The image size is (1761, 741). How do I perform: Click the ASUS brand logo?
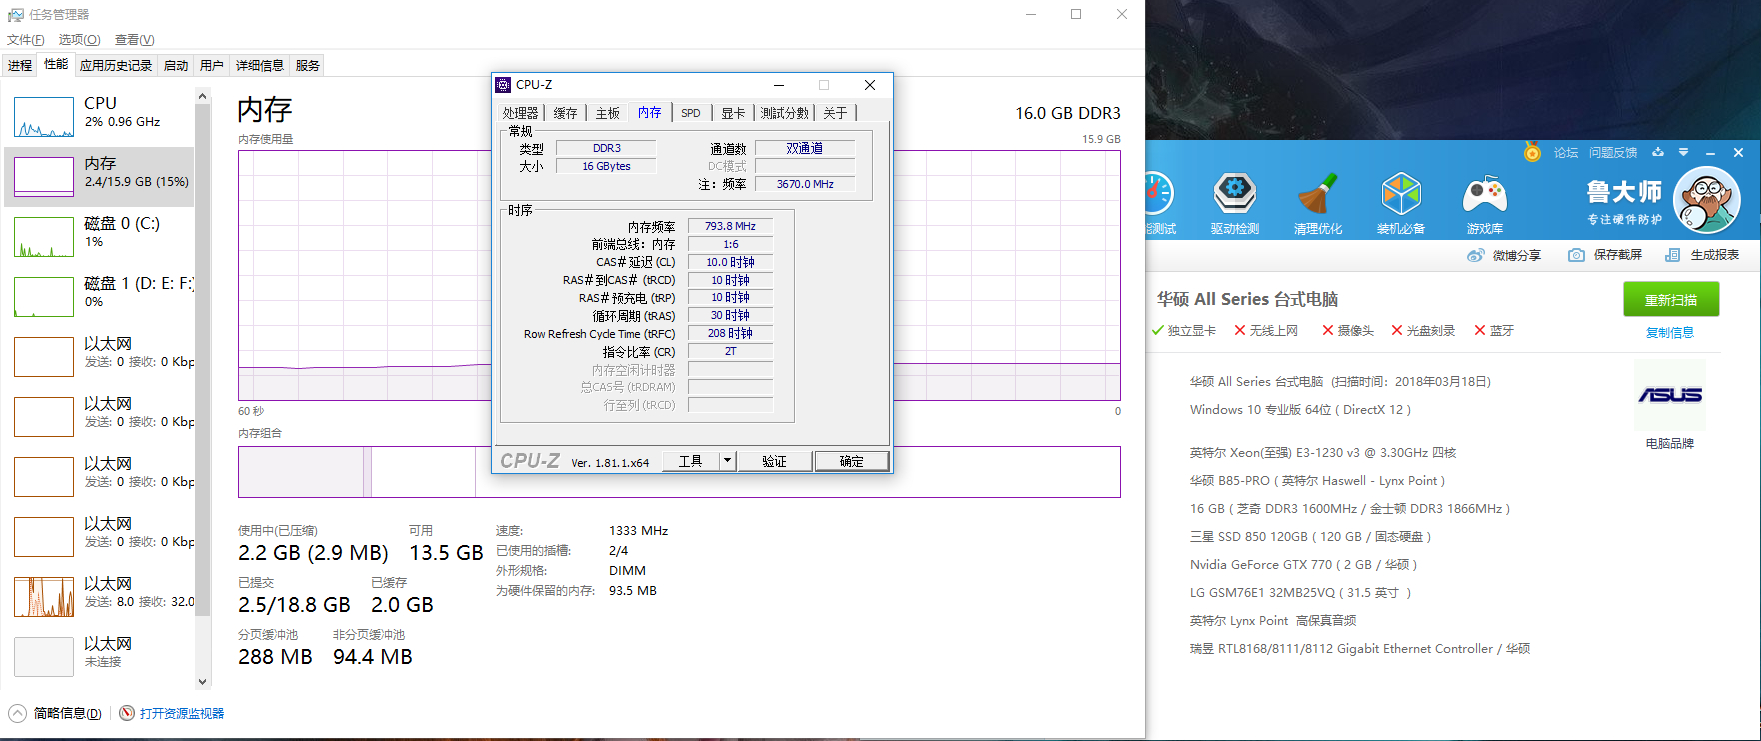[1670, 395]
